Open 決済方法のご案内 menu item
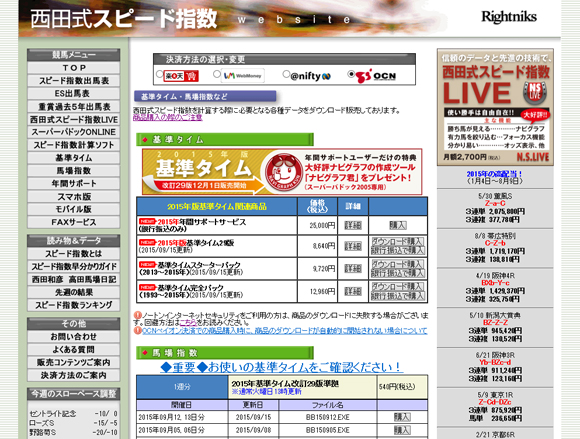580x439 pixels. (74, 375)
